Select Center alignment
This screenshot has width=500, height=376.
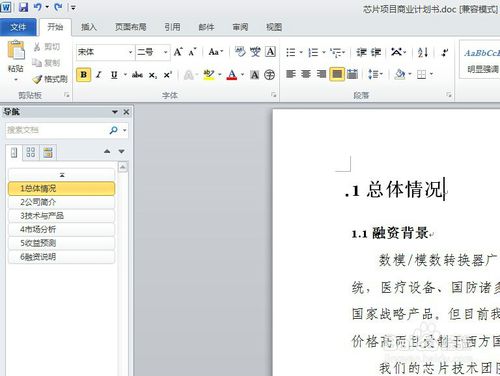click(306, 74)
